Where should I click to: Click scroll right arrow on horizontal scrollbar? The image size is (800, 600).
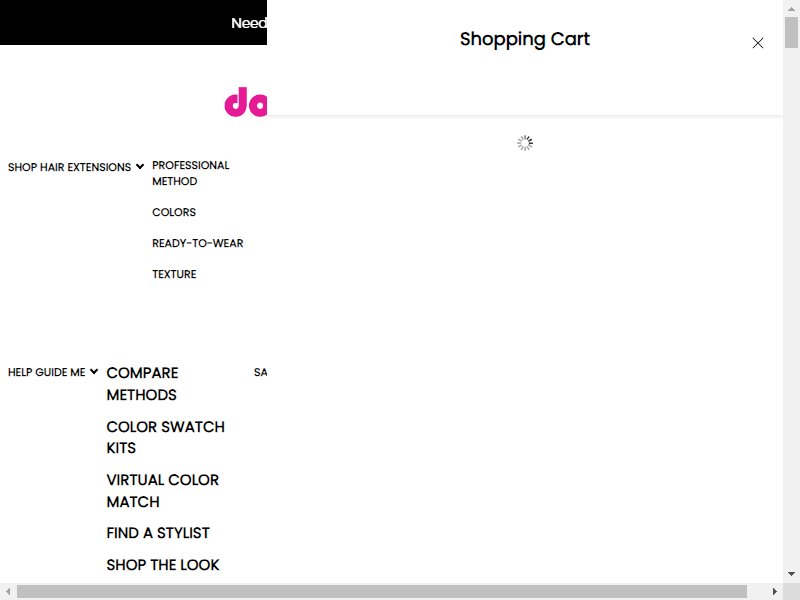point(774,592)
